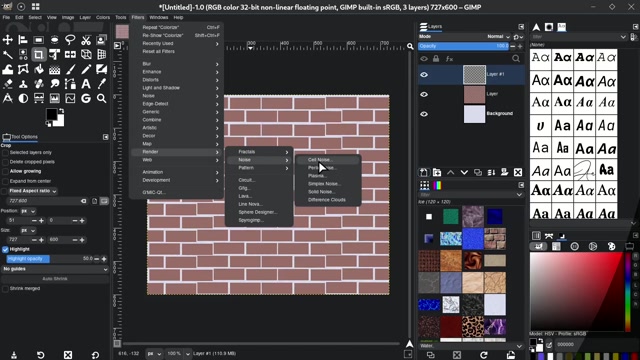Select the Scissors Select tool

86,40
